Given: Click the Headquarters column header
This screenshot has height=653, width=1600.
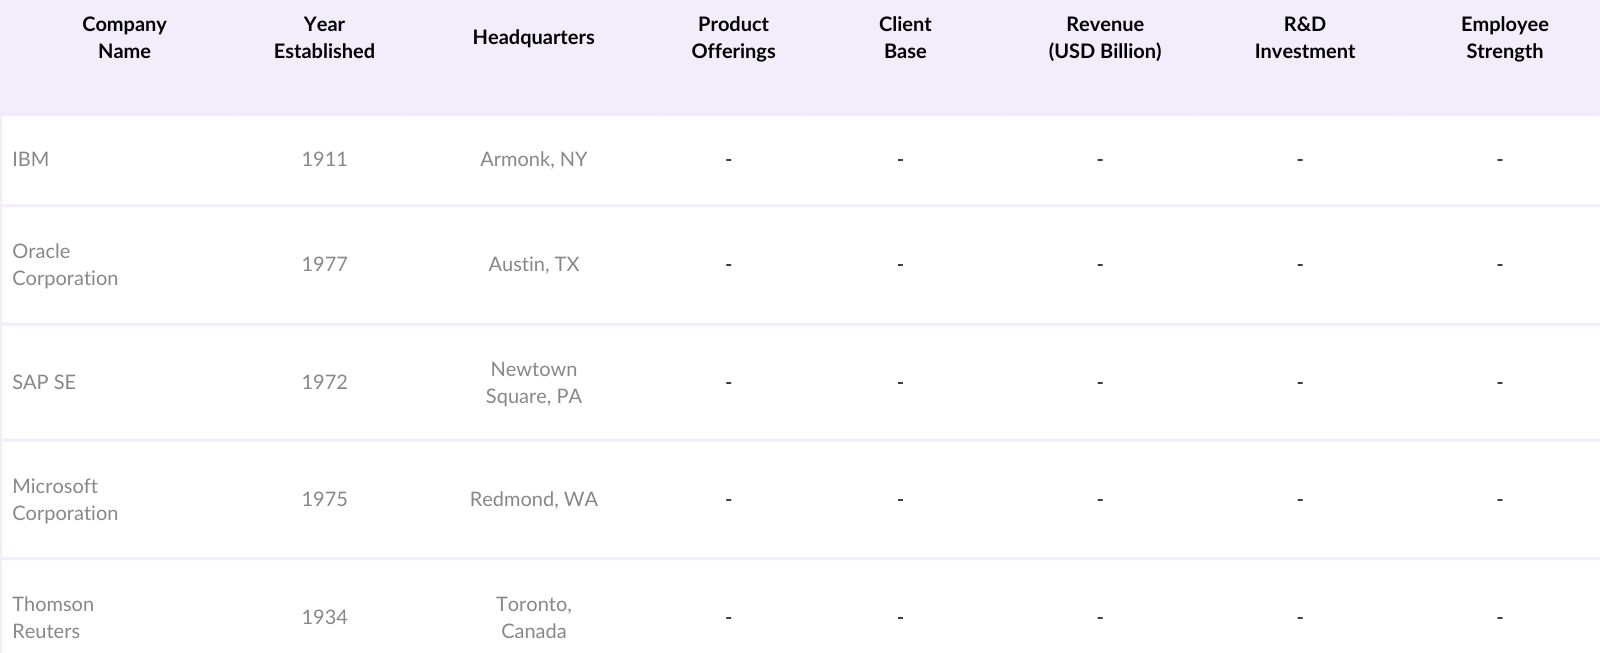Looking at the screenshot, I should coord(533,37).
